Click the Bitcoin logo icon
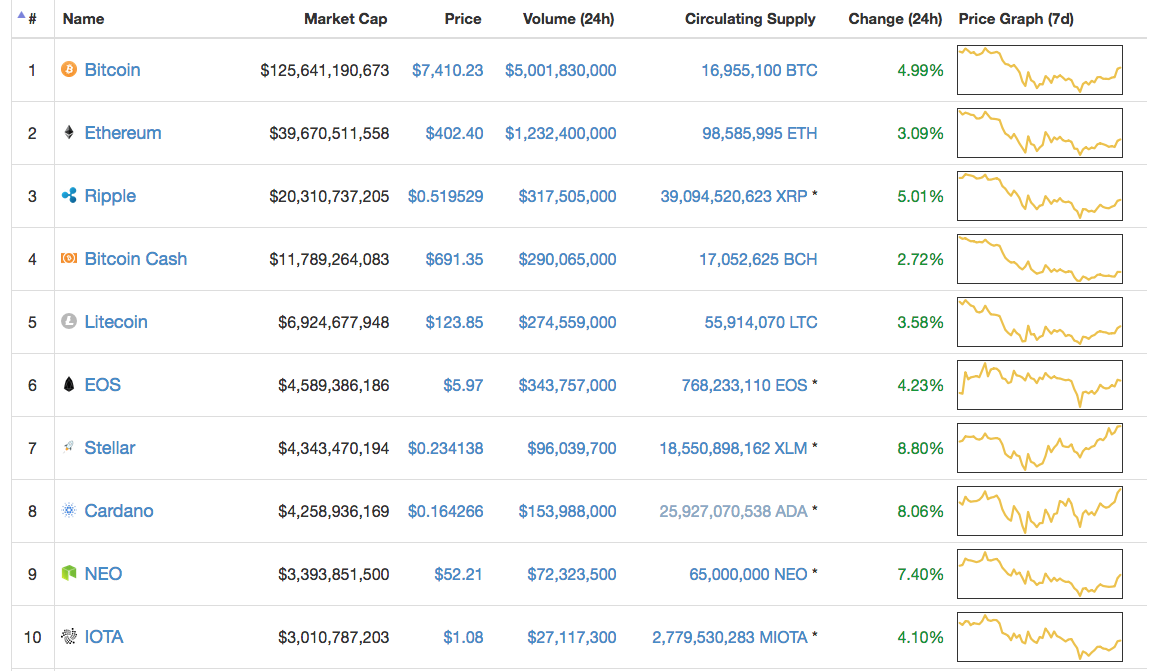Viewport: 1154px width, 671px height. click(x=69, y=70)
